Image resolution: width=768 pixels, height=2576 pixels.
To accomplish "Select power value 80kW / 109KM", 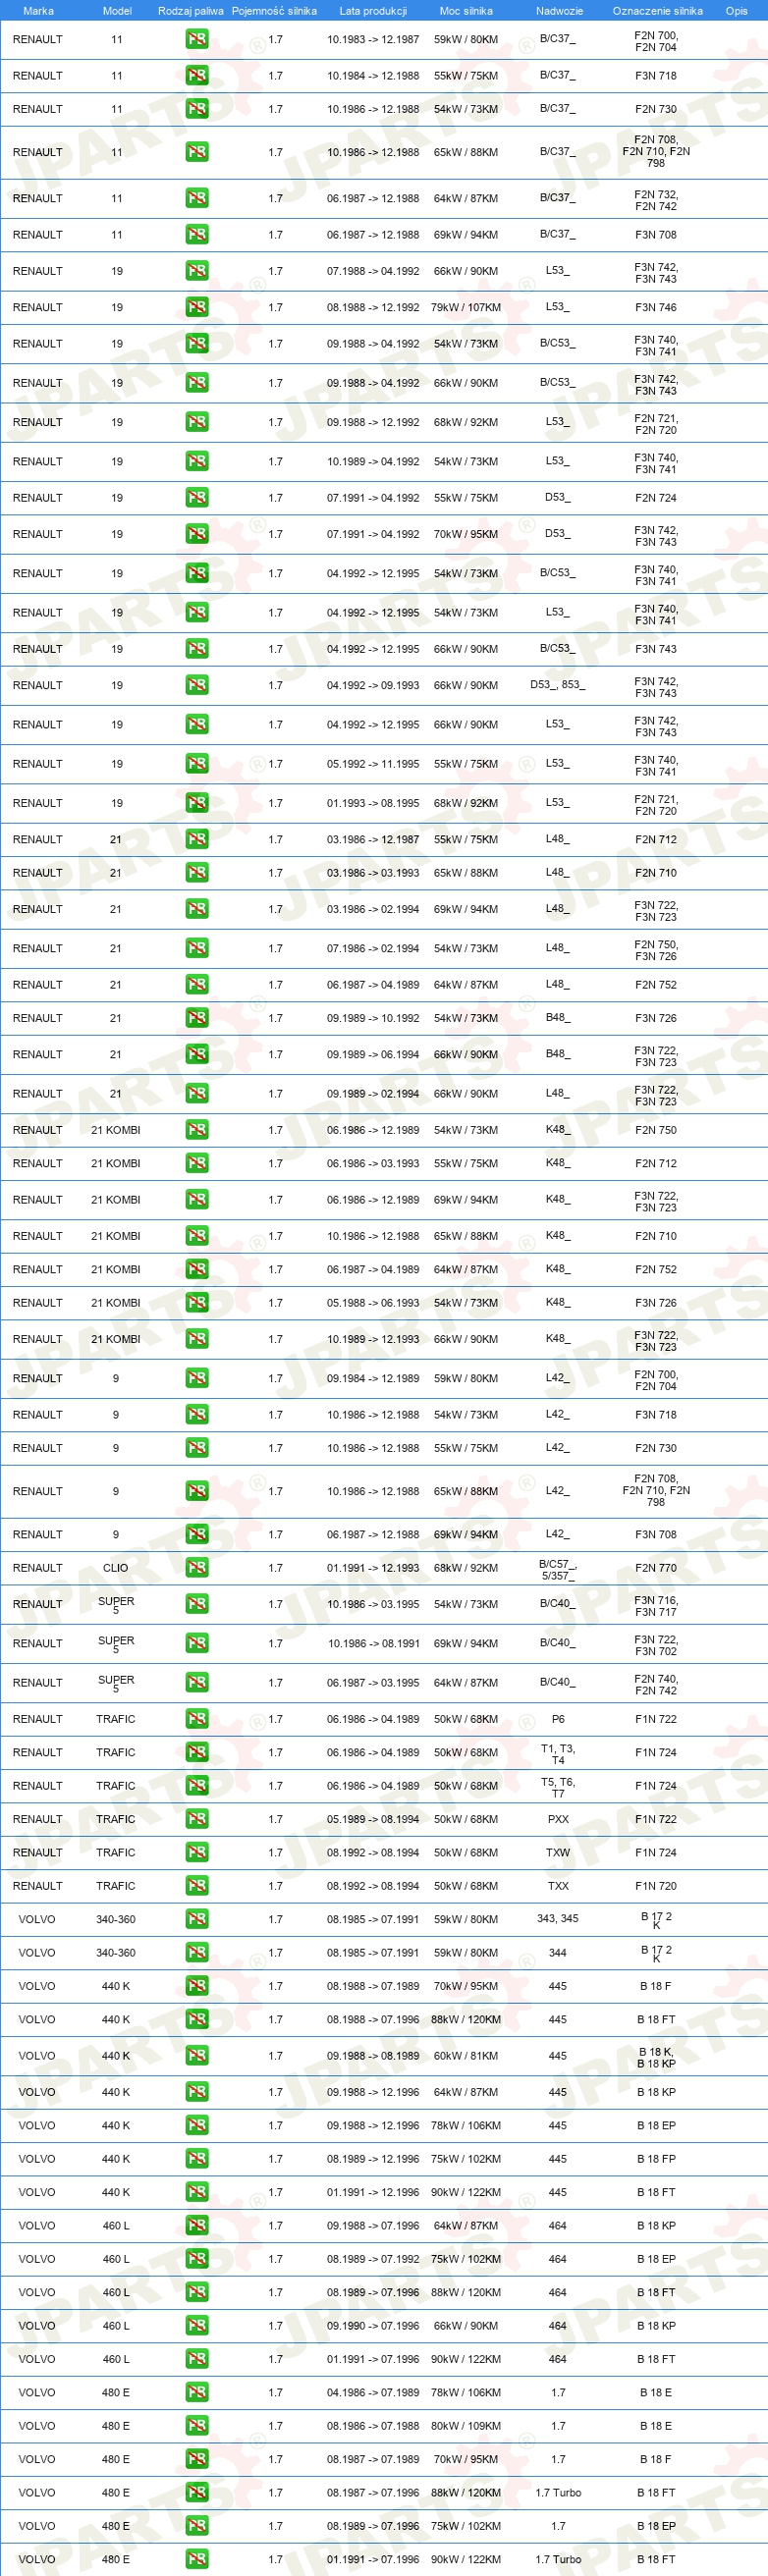I will click(x=466, y=2425).
